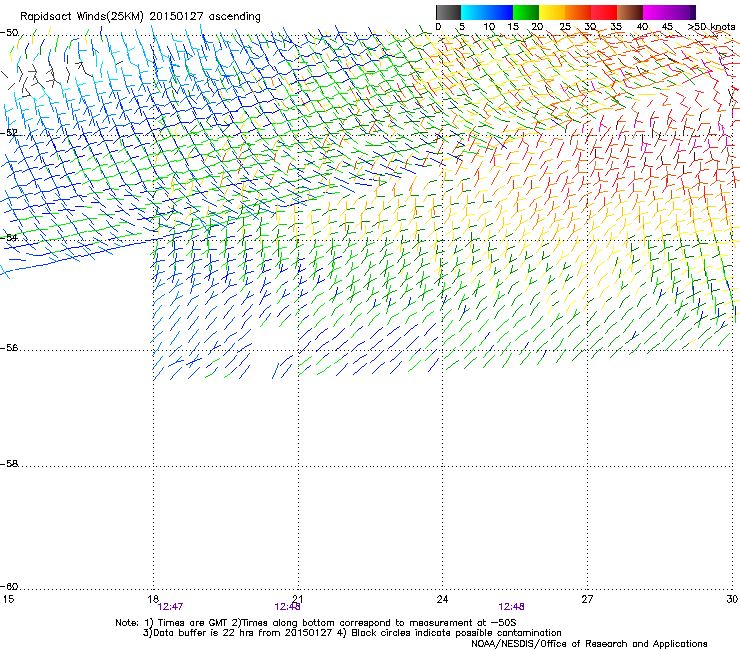Screen dimensions: 740x650
Task: Click the purple 12:48 time near longitude 25
Action: click(512, 607)
